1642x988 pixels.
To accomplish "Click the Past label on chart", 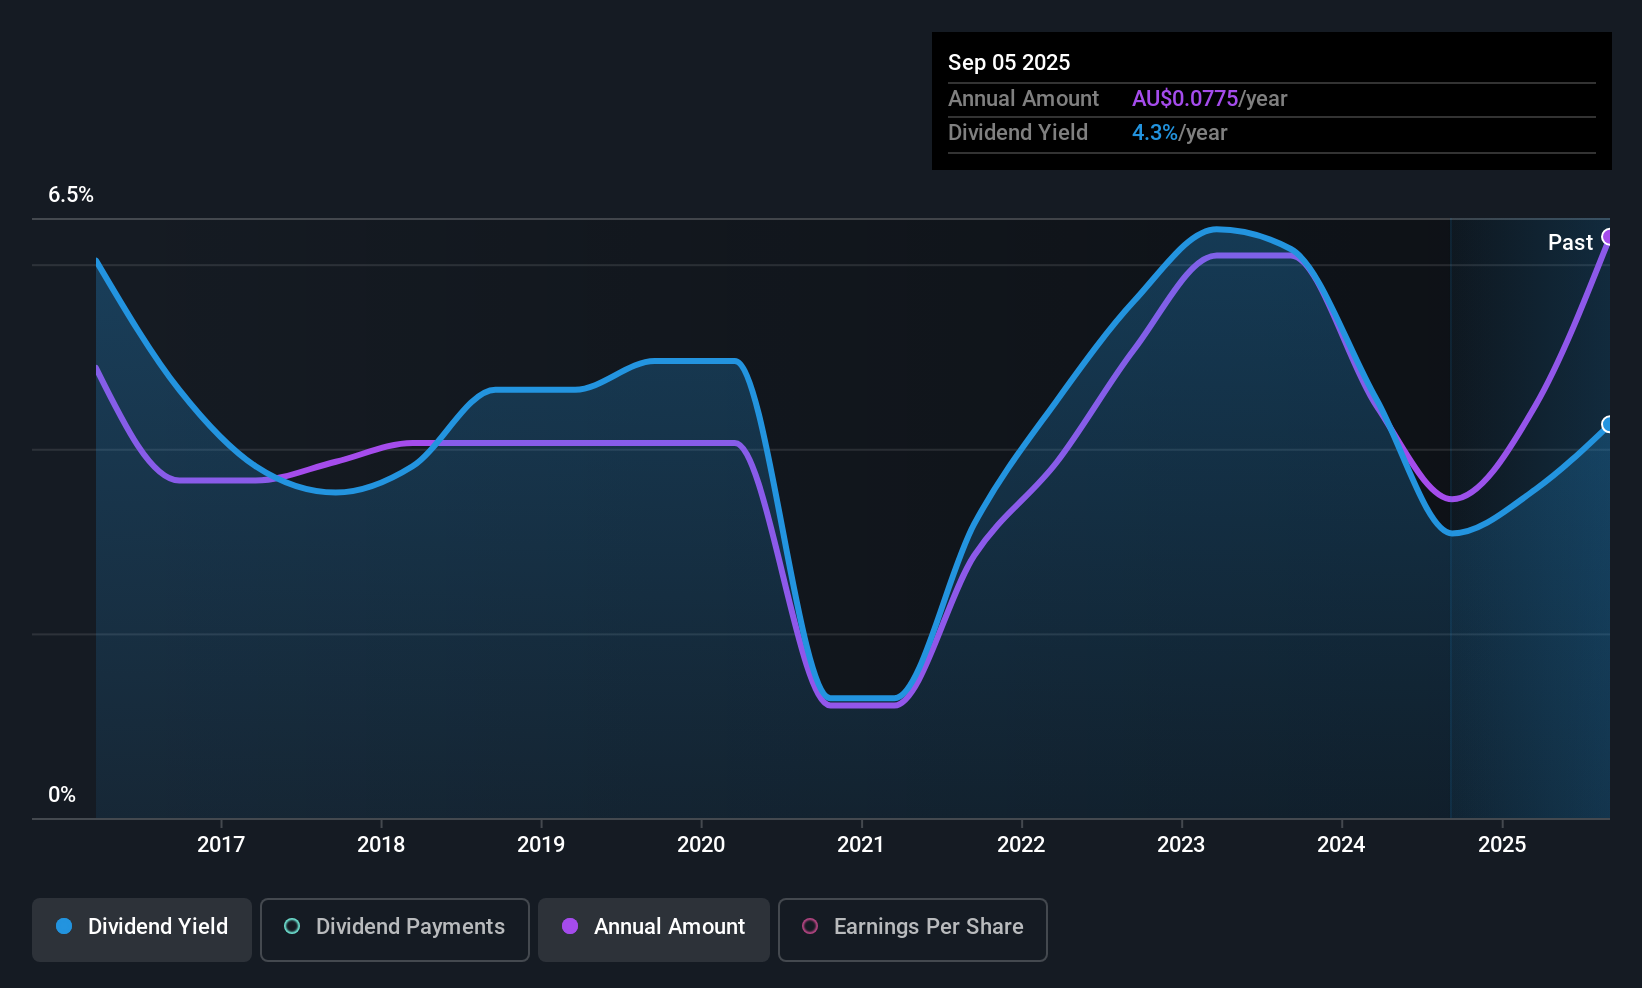I will point(1570,242).
